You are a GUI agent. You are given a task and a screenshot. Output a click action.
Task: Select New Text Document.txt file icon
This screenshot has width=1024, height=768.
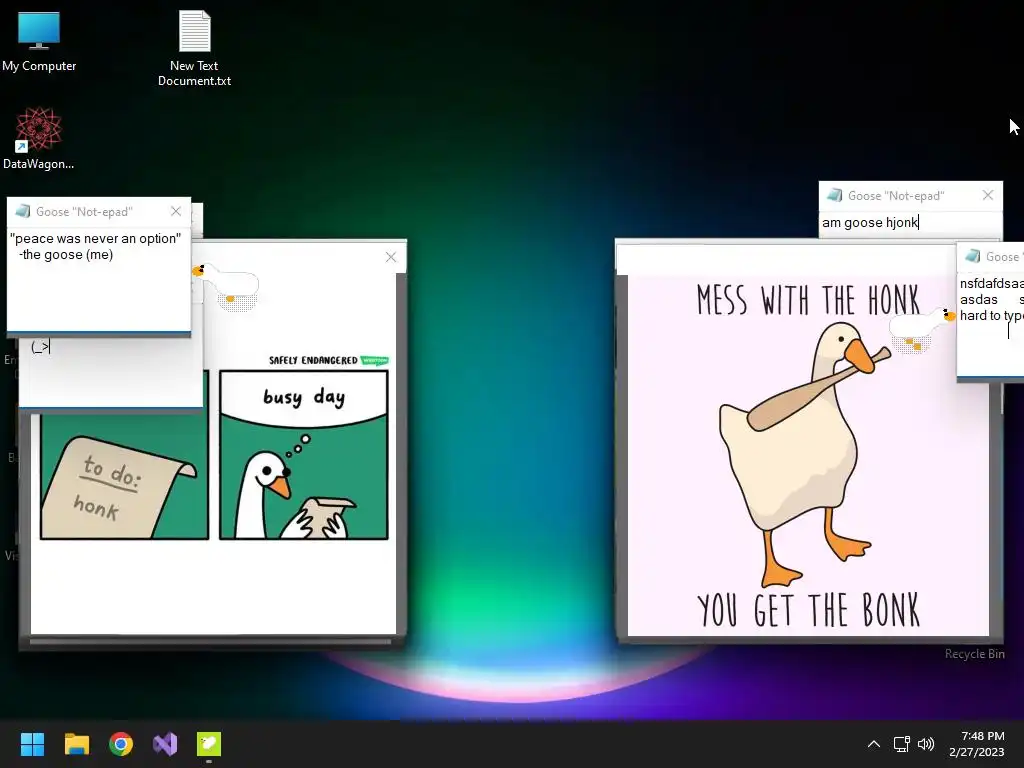pos(195,48)
